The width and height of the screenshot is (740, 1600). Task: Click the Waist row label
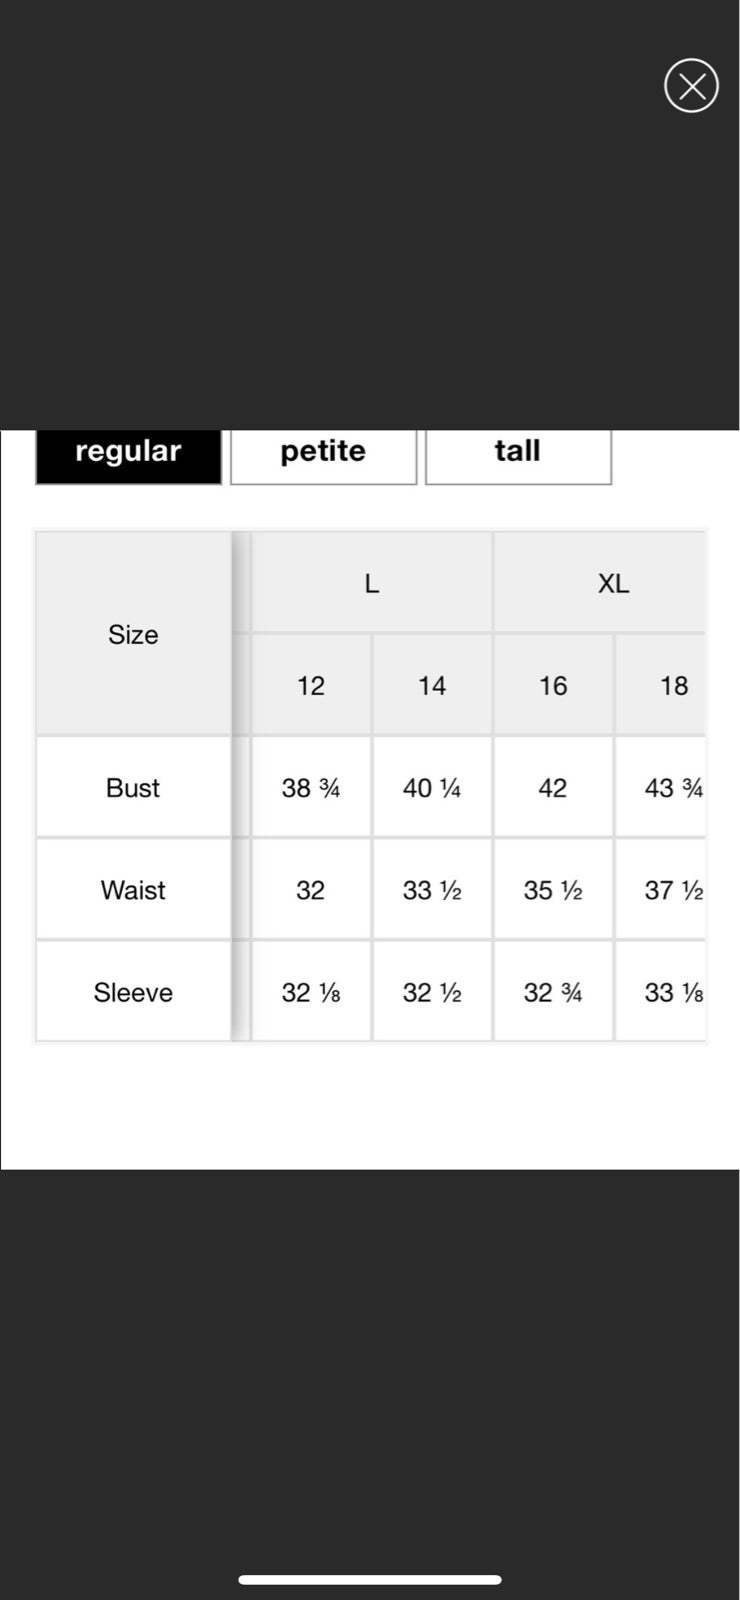coord(133,890)
